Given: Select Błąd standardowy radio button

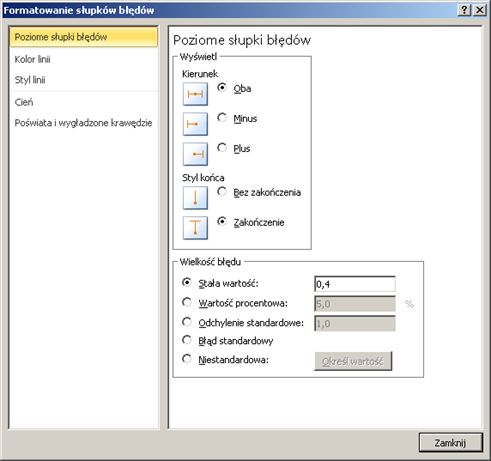Looking at the screenshot, I should [x=187, y=340].
